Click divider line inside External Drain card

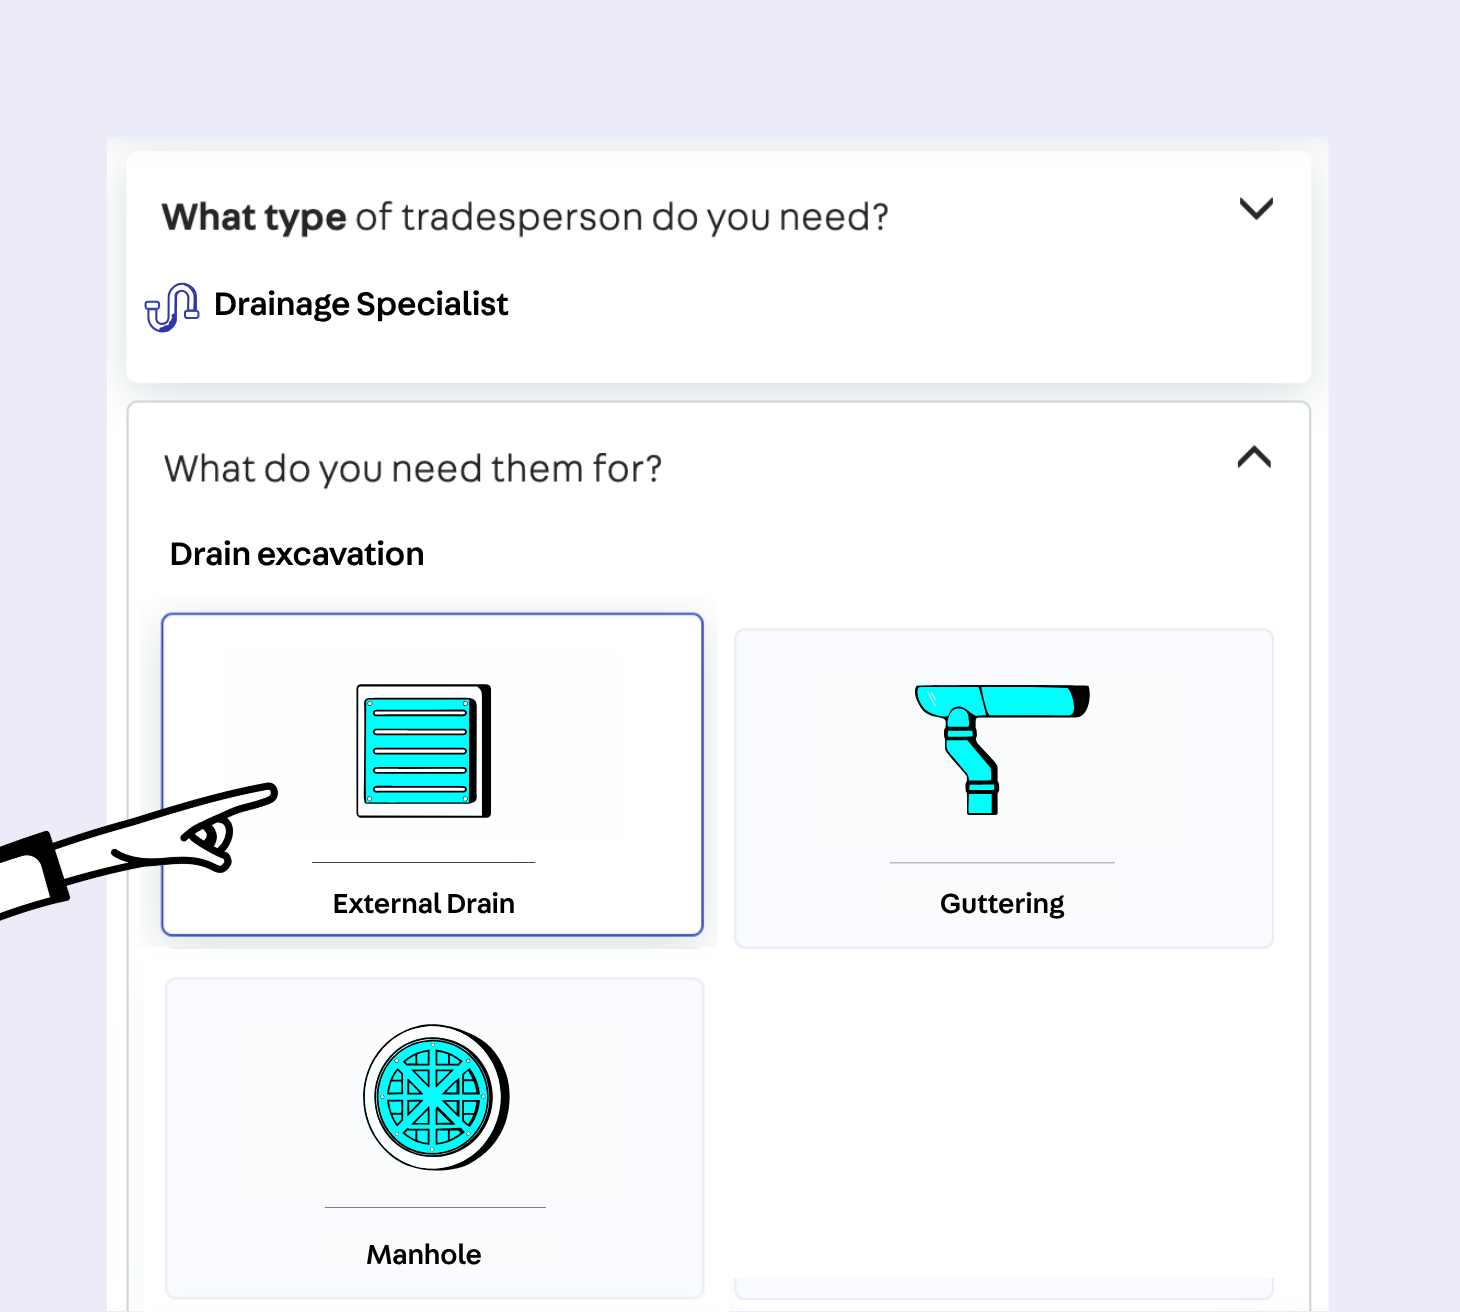click(423, 862)
